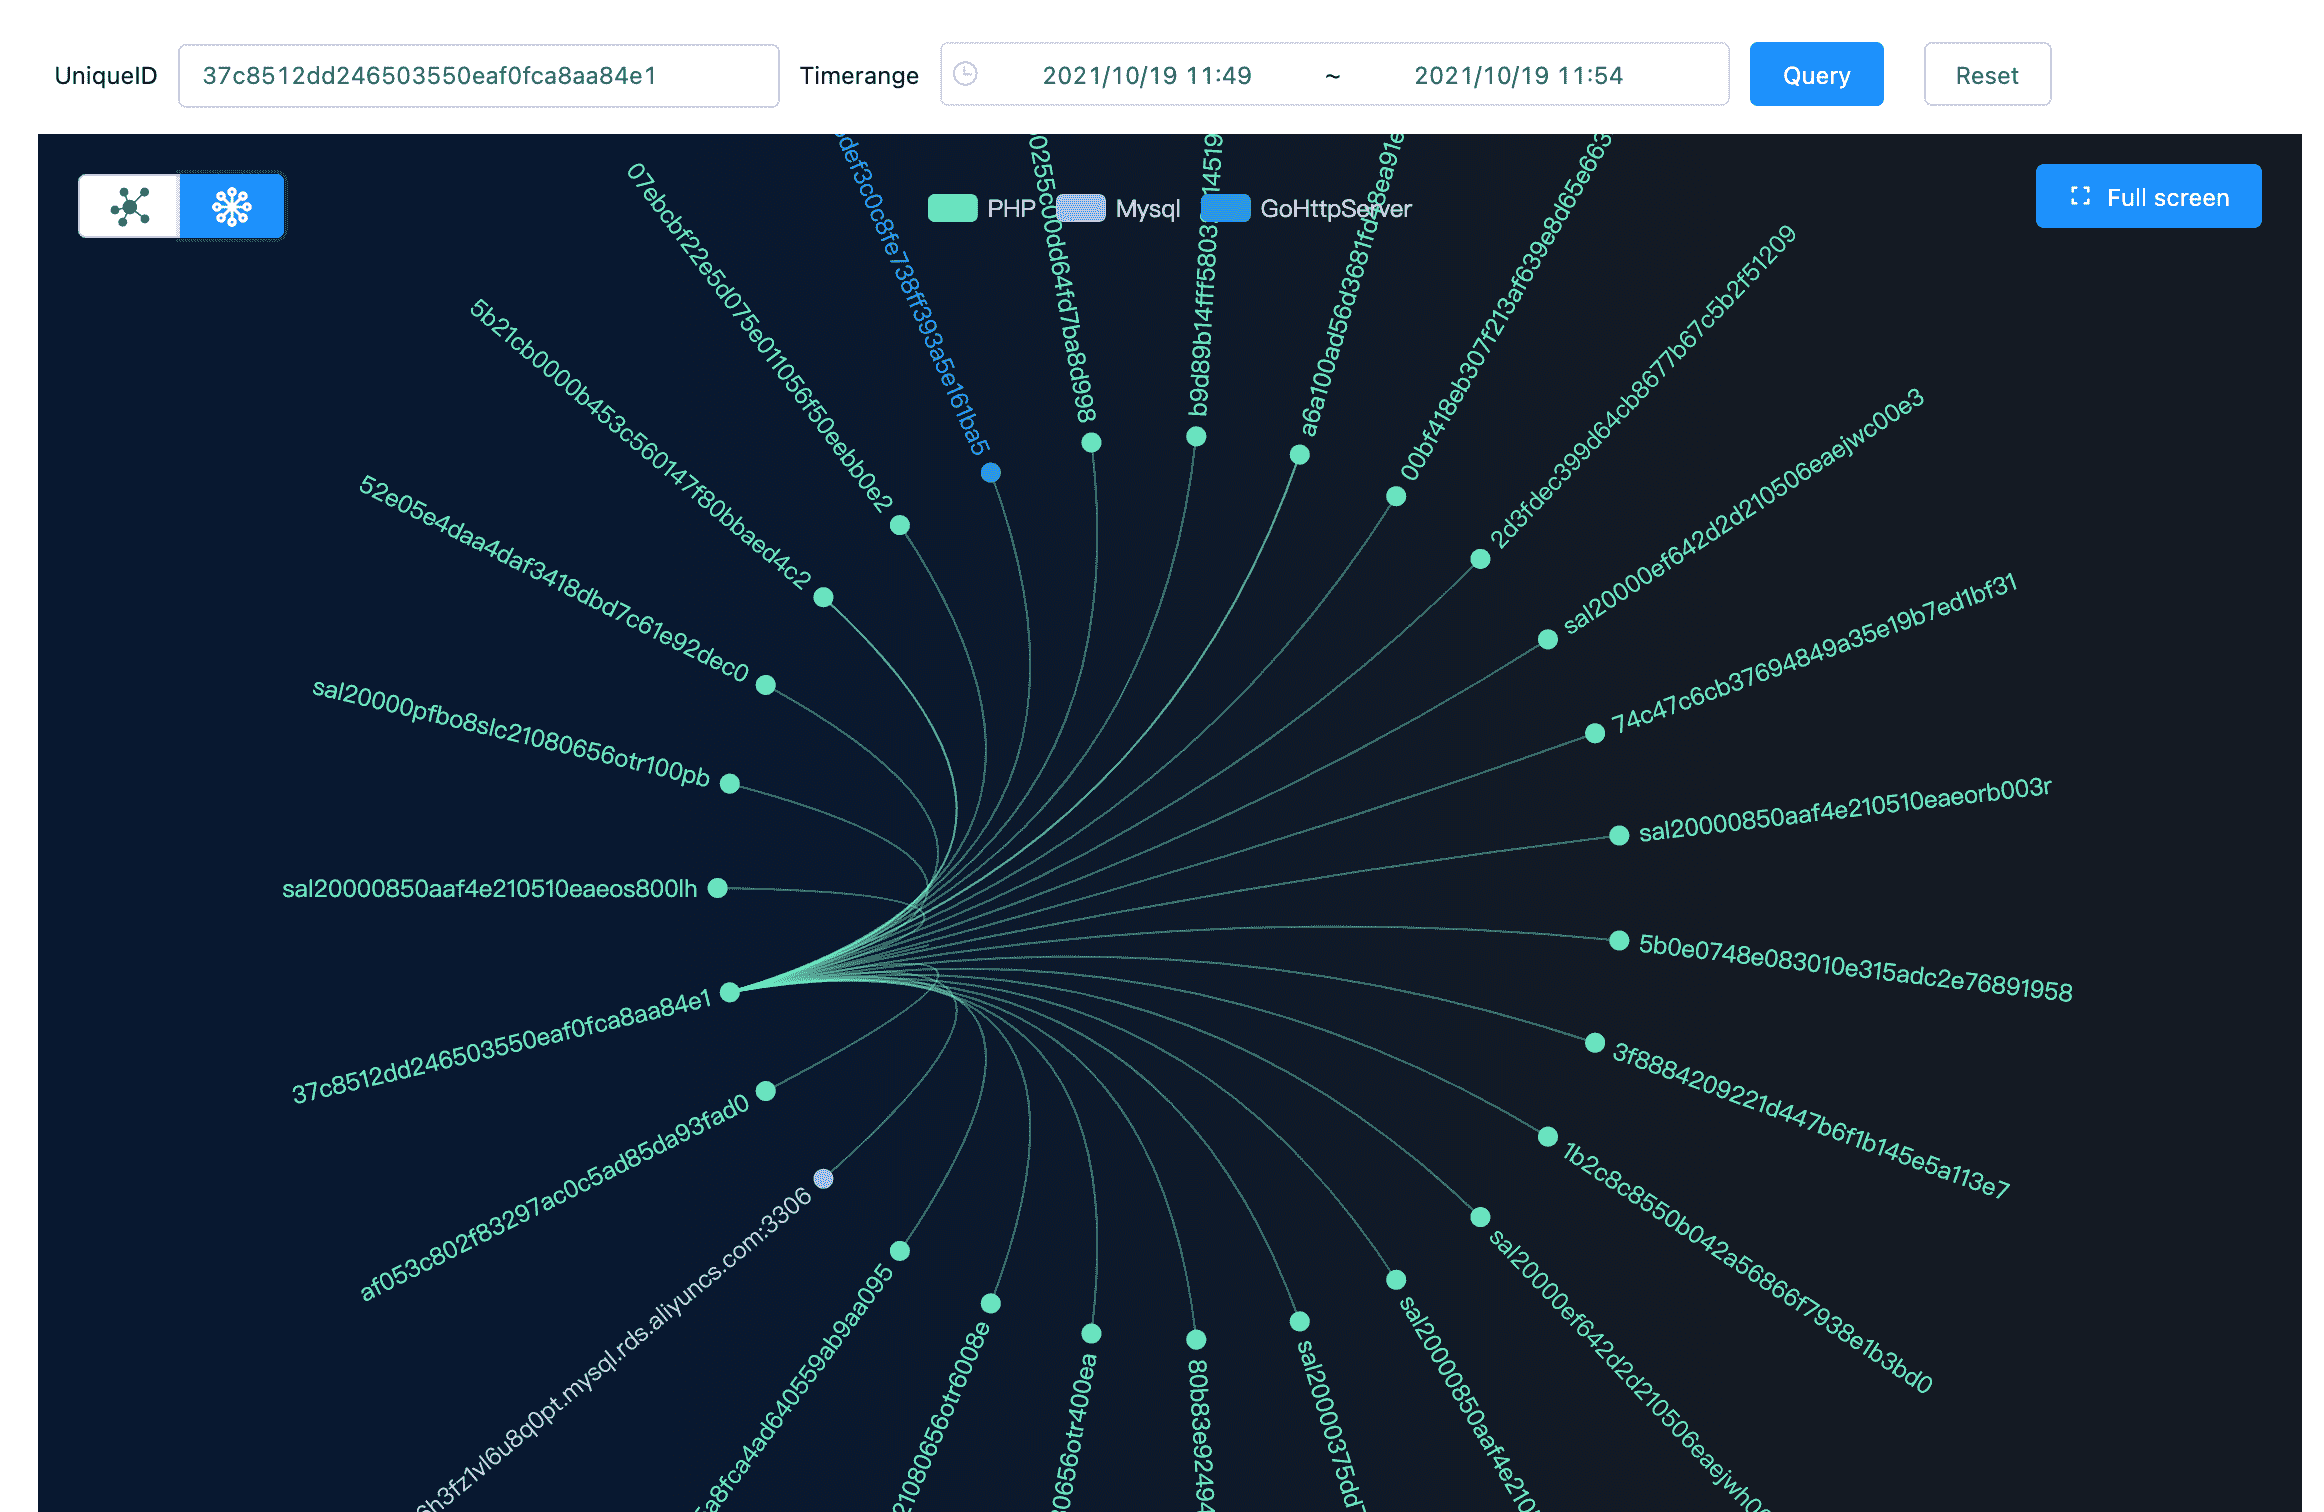Viewport: 2324px width, 1512px height.
Task: Open the start time 2021/10/19 11:49
Action: click(1147, 75)
